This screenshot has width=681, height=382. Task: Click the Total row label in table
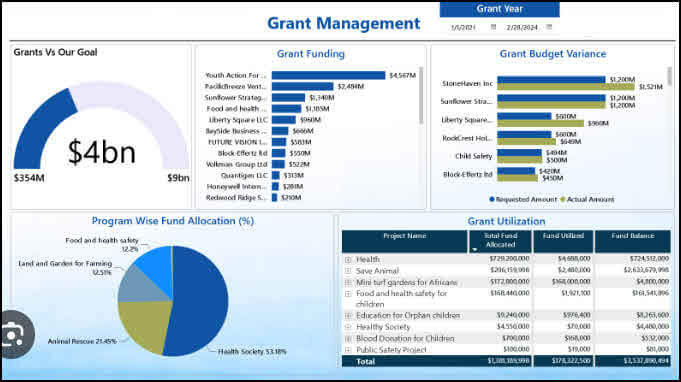(x=365, y=361)
